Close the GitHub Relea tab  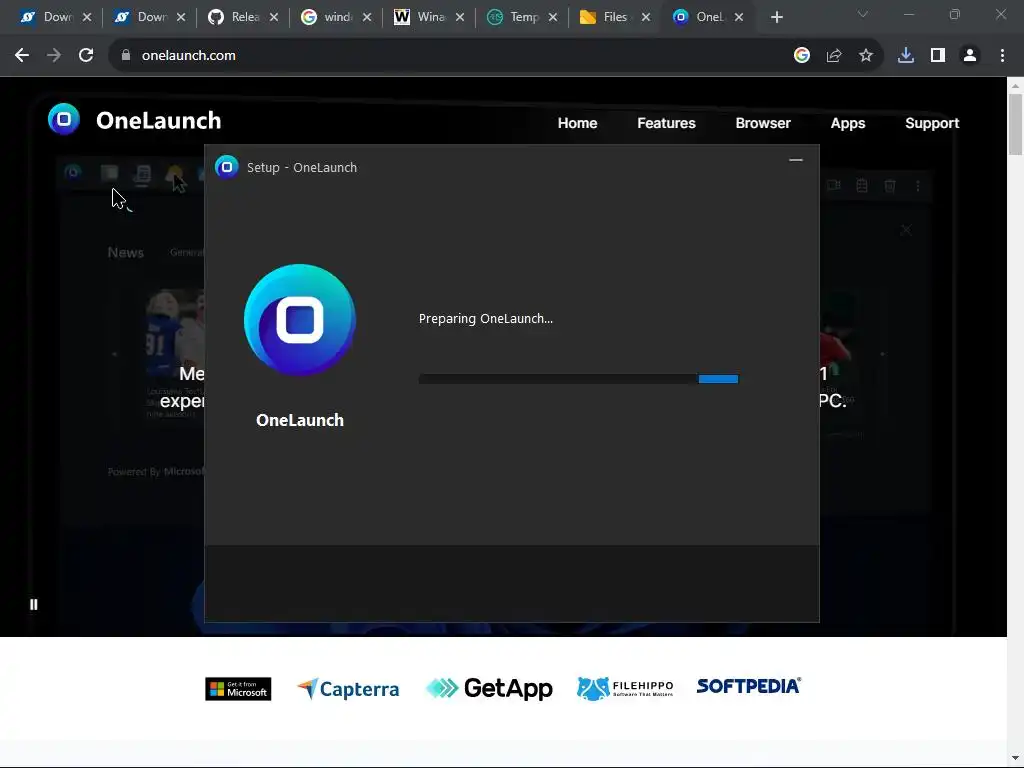pyautogui.click(x=274, y=18)
